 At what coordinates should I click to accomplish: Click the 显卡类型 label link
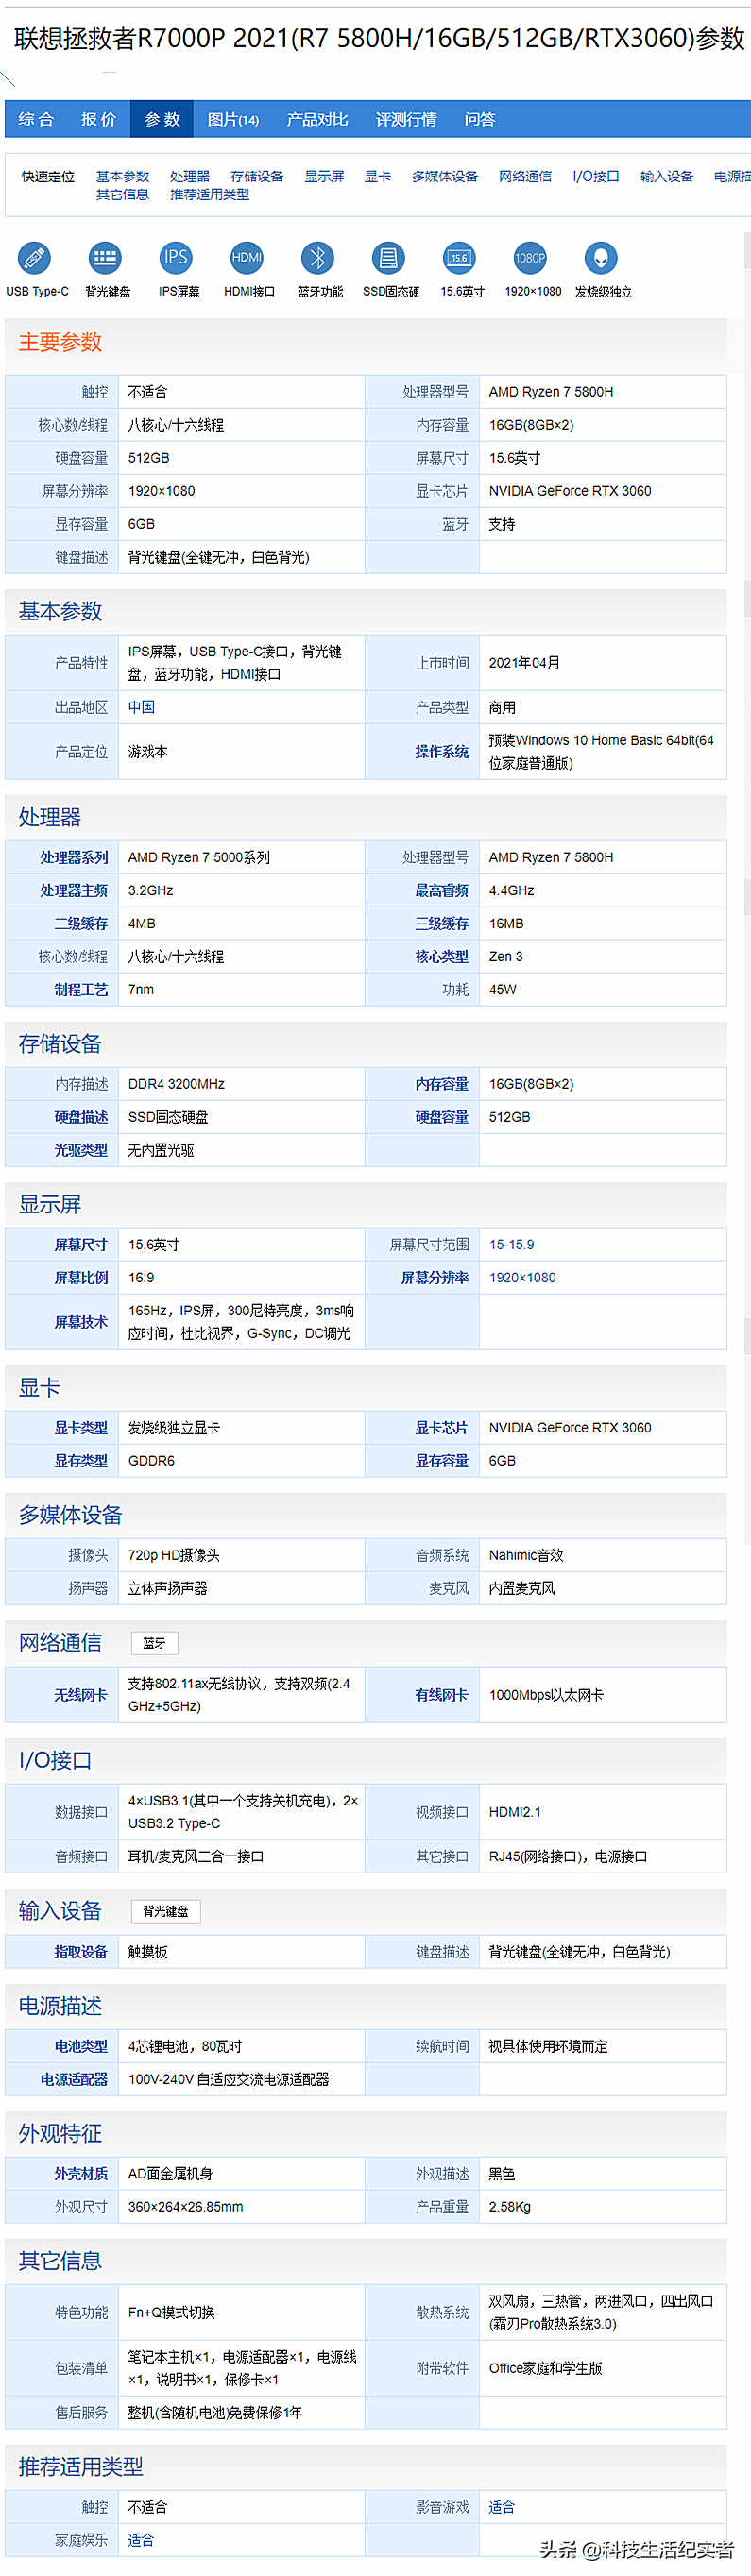tap(81, 1427)
